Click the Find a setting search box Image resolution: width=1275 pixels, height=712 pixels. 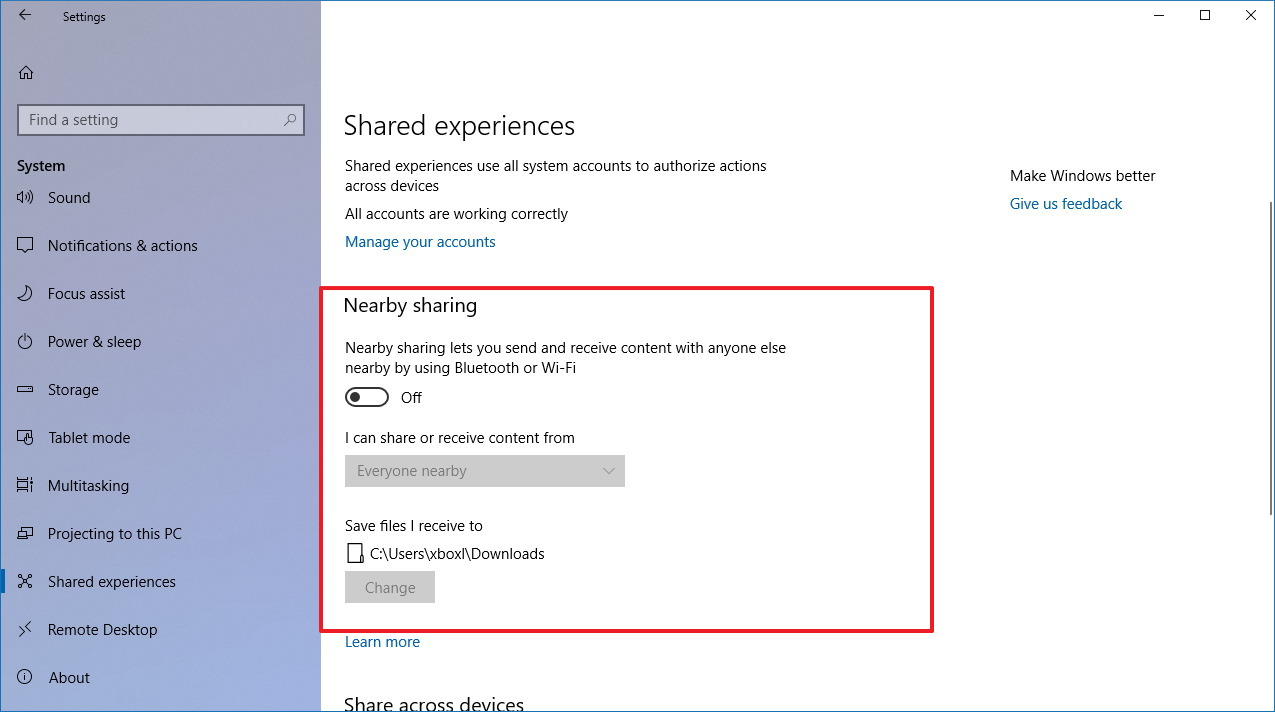[x=161, y=120]
